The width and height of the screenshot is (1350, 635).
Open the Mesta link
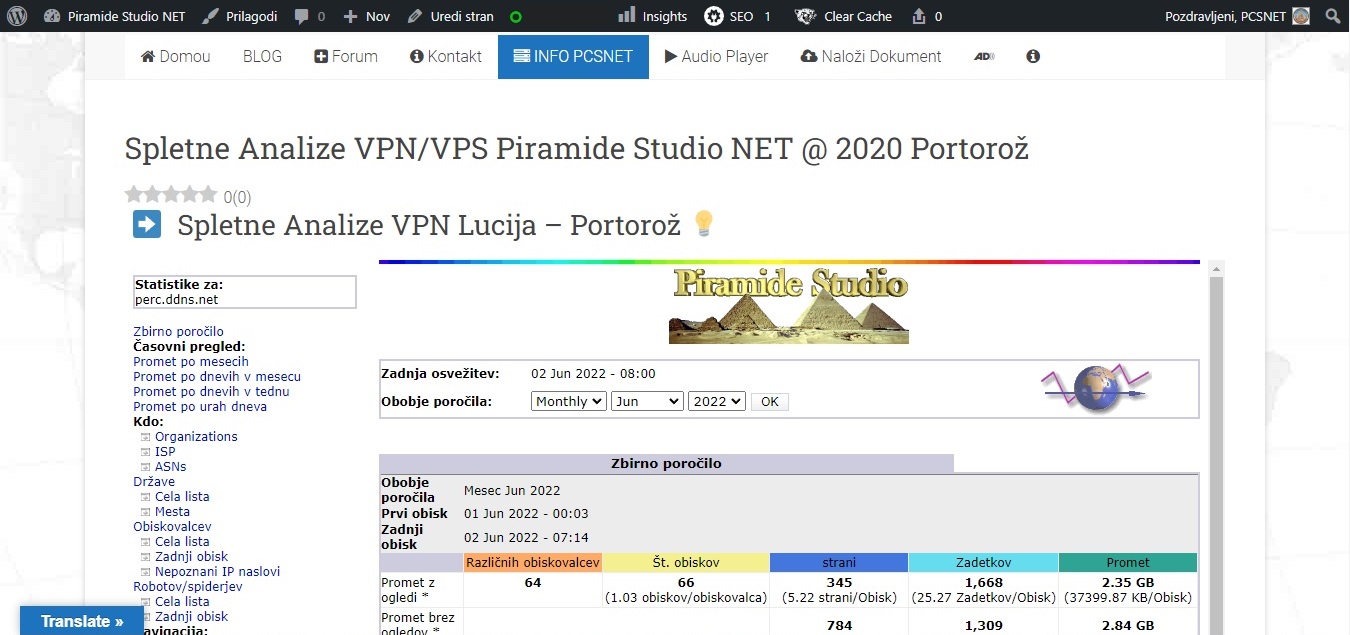tap(172, 512)
